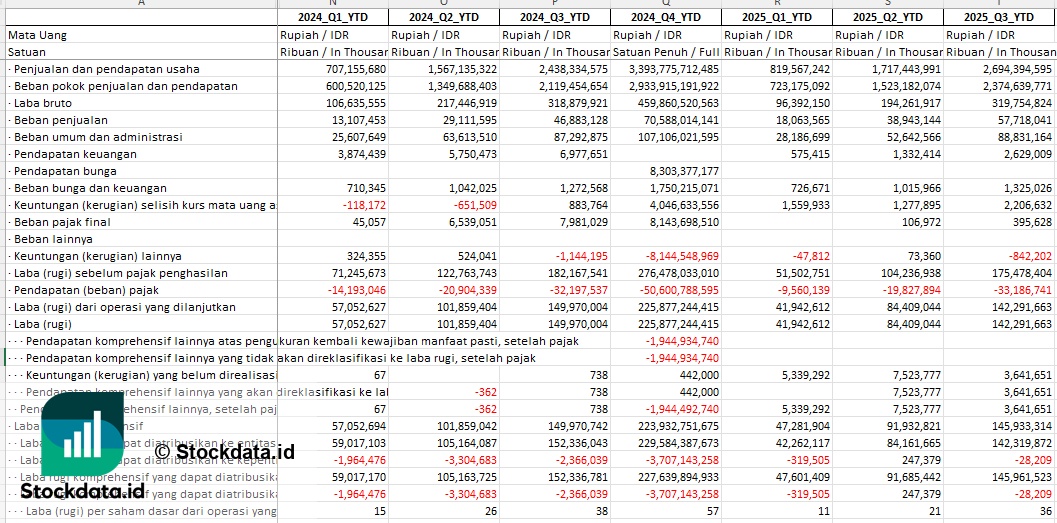Click cell value 2,694,394,595
The width and height of the screenshot is (1057, 523).
click(1017, 69)
